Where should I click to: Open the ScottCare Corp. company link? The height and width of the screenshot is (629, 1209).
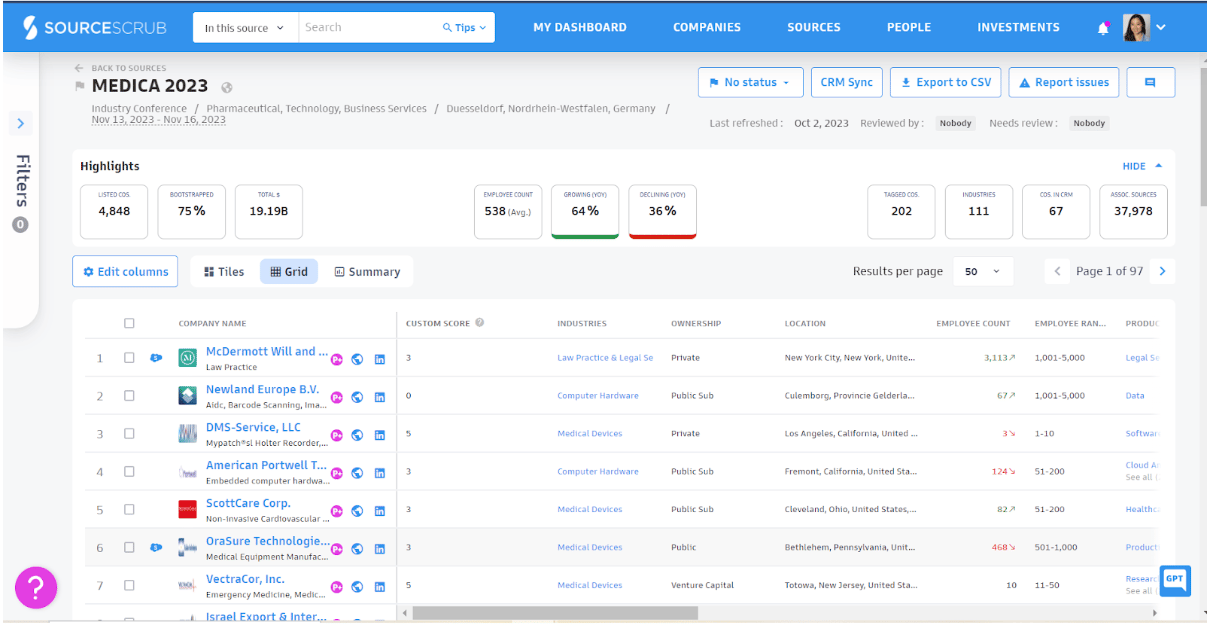click(x=248, y=503)
